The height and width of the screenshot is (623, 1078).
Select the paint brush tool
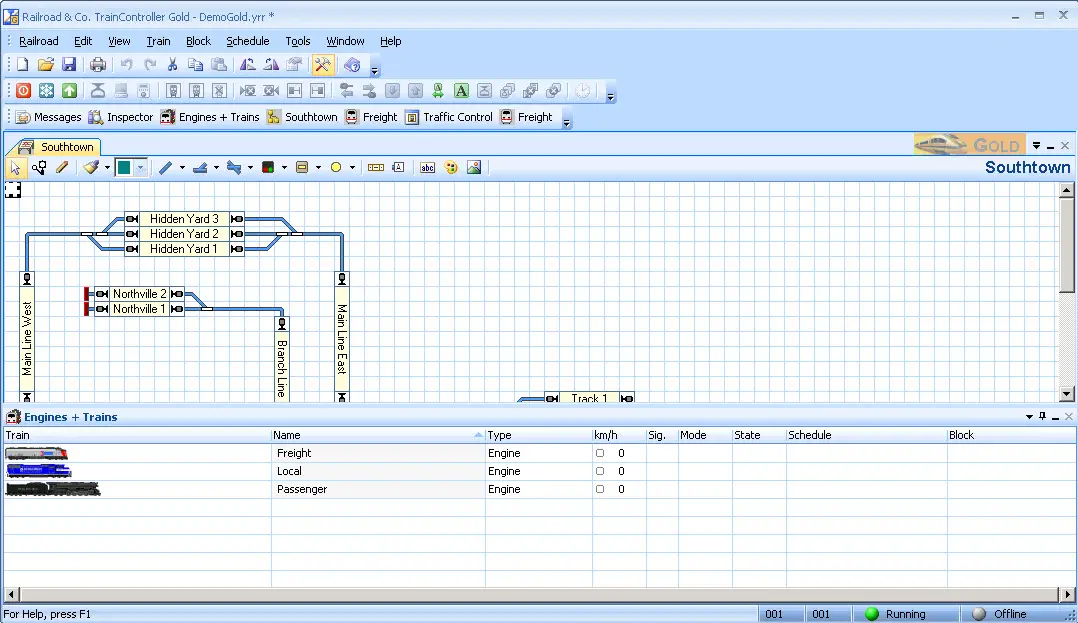point(91,168)
